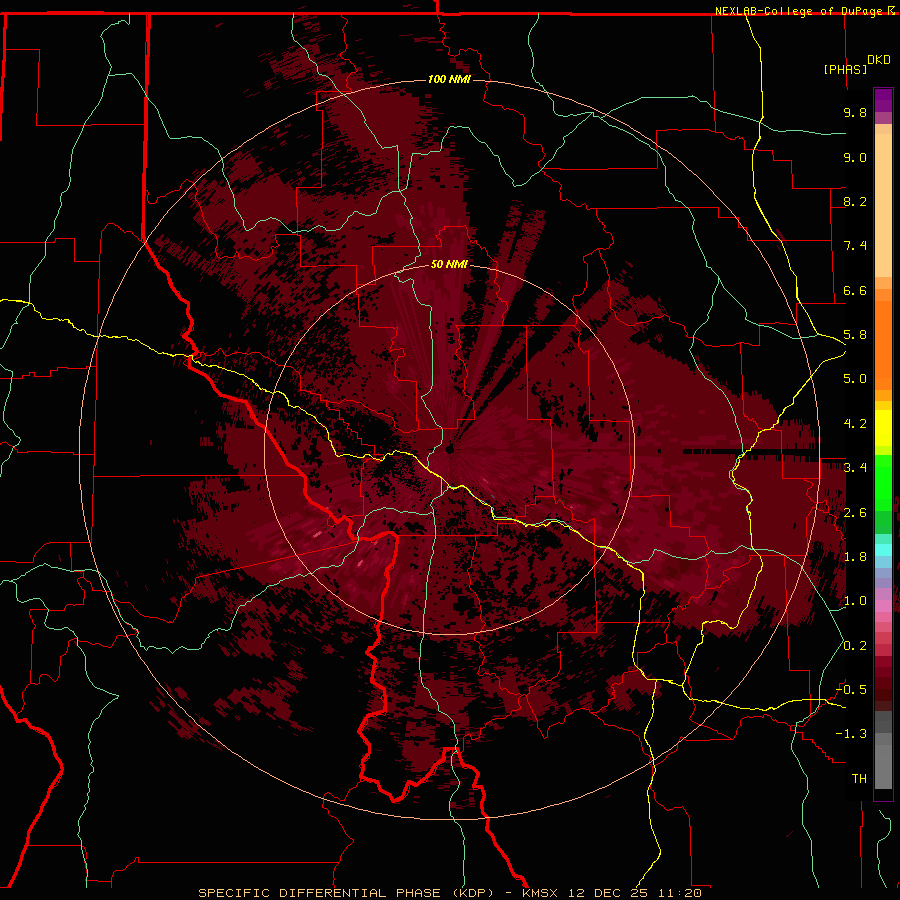
Task: Select the 7.4 value on the color scale
Action: 855,246
